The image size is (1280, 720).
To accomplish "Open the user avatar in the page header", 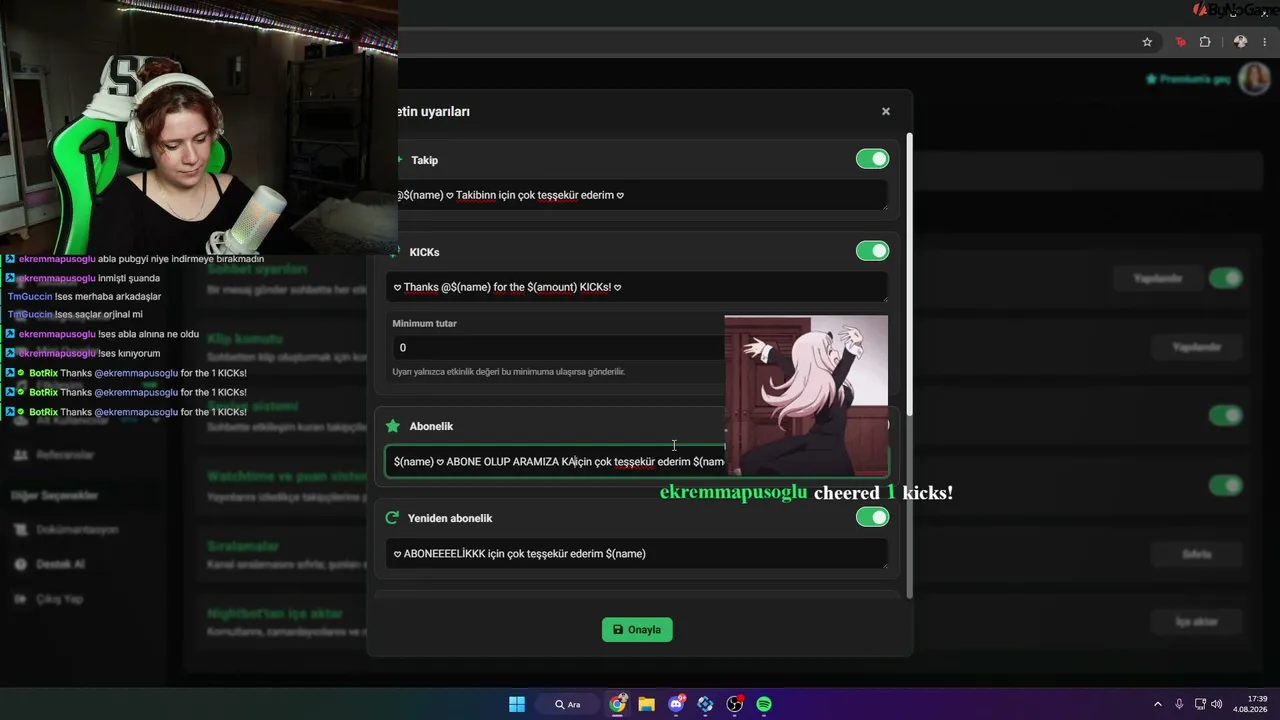I will [1254, 79].
